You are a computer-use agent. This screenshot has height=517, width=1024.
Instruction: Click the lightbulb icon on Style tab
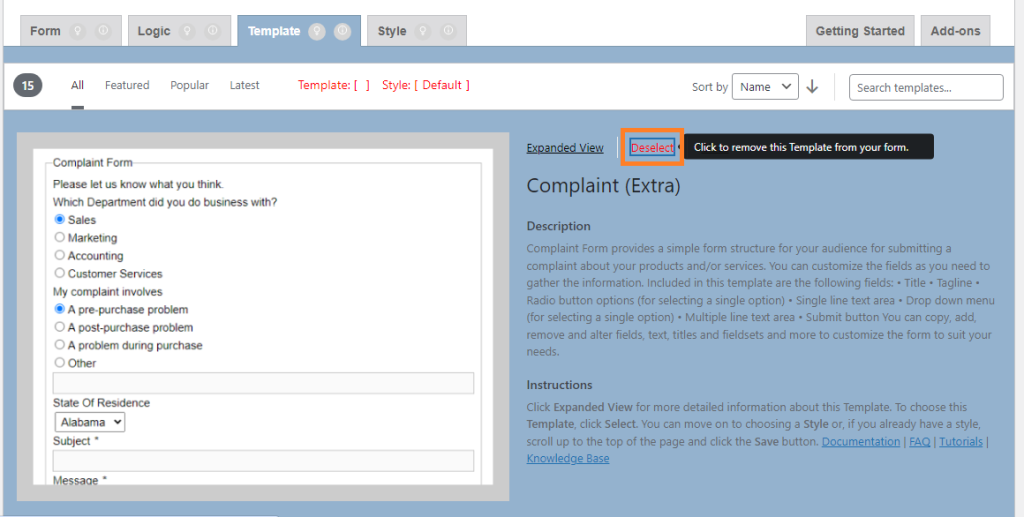click(x=423, y=31)
